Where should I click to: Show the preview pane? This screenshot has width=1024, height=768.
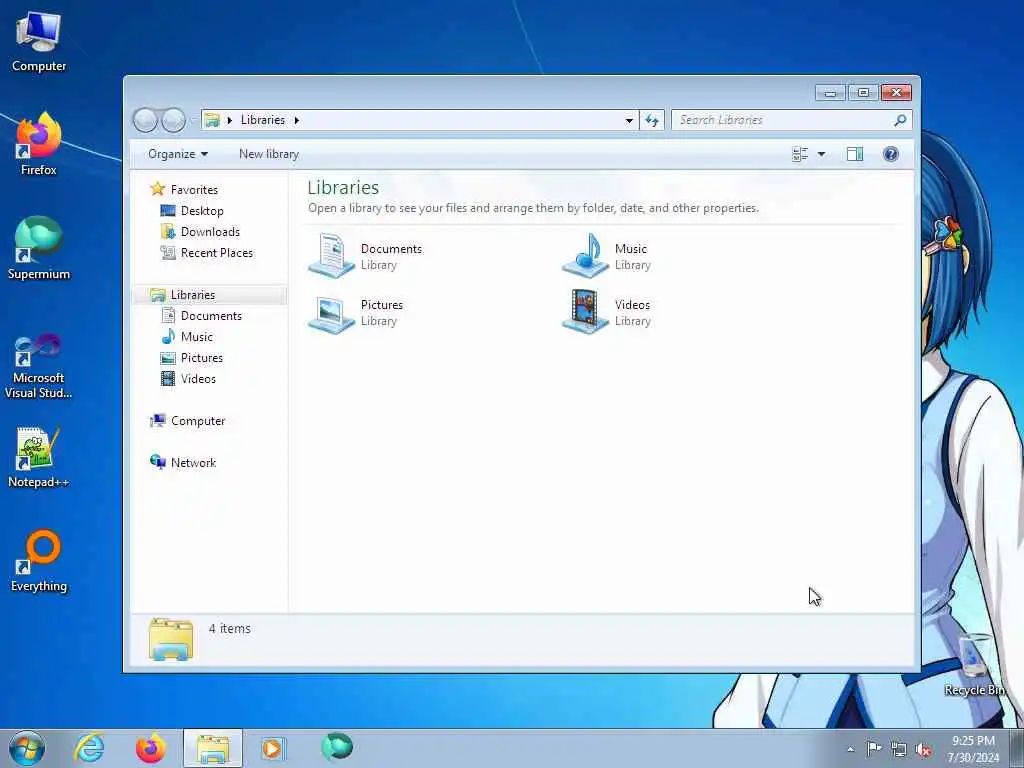point(855,154)
